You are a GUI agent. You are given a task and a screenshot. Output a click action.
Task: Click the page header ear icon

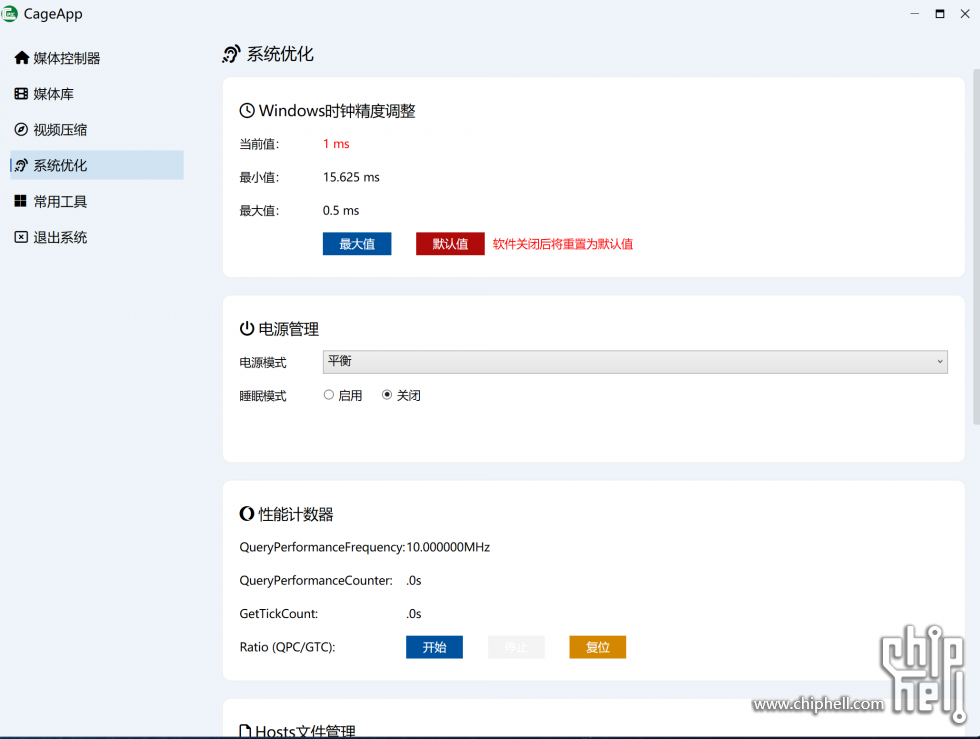231,54
